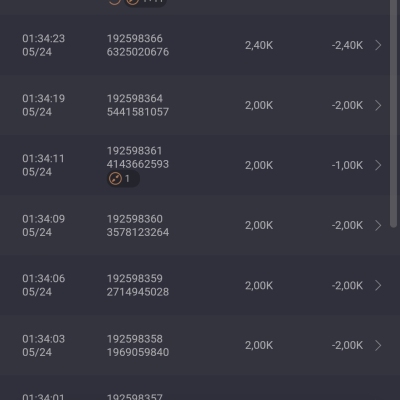Expand the 01:34:06 record with its arrow
The height and width of the screenshot is (400, 400).
pos(378,285)
